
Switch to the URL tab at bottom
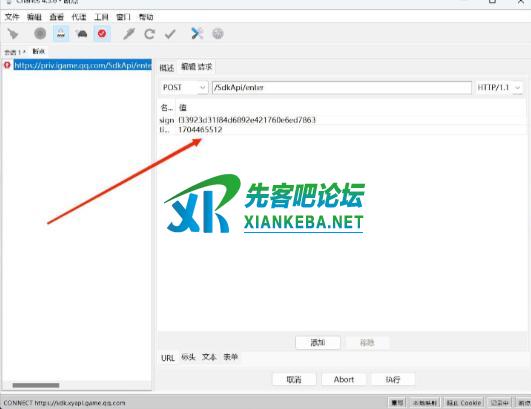[168, 358]
